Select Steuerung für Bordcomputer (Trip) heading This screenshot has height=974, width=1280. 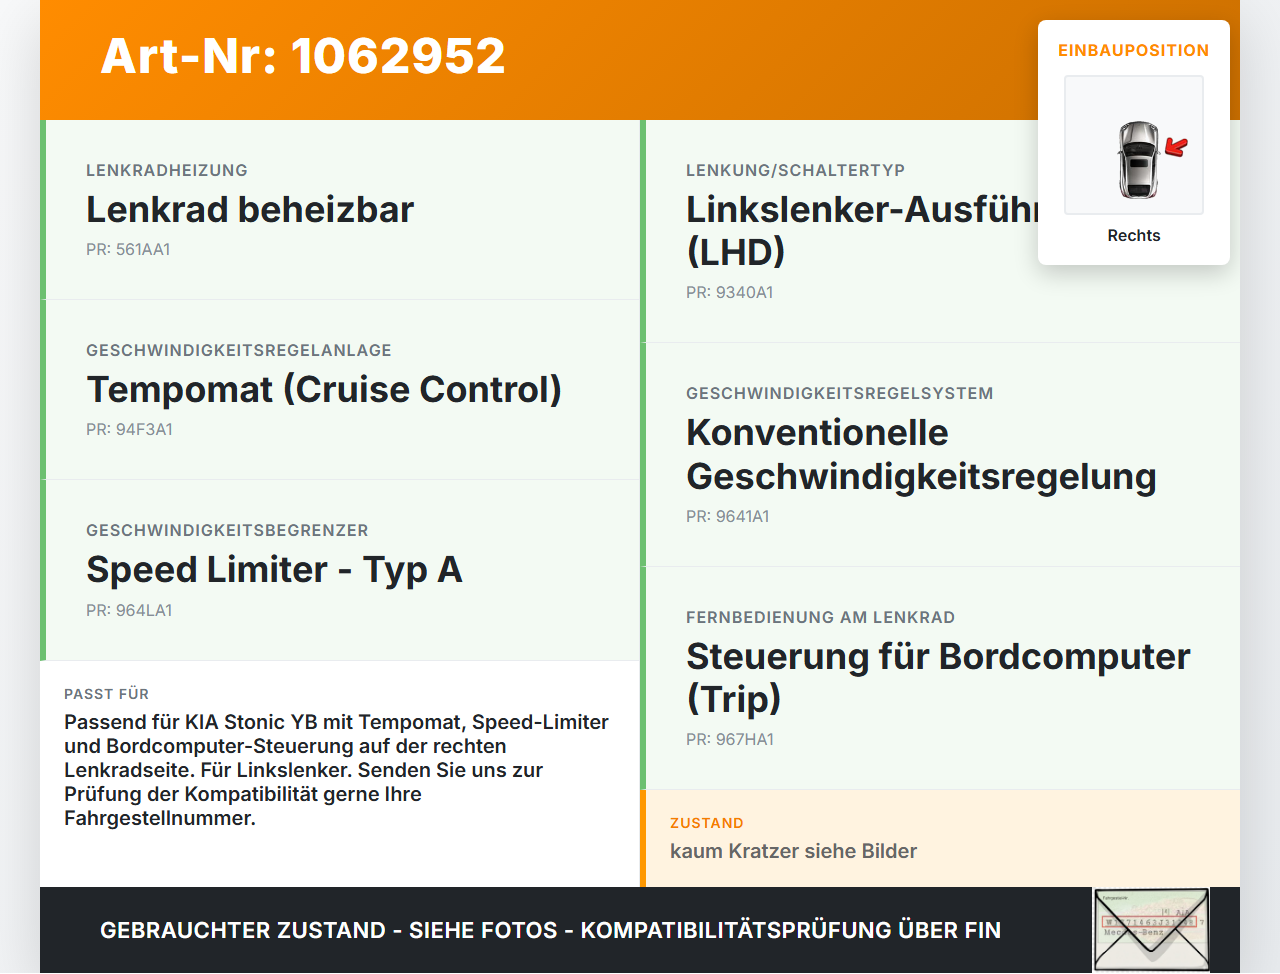coord(938,677)
